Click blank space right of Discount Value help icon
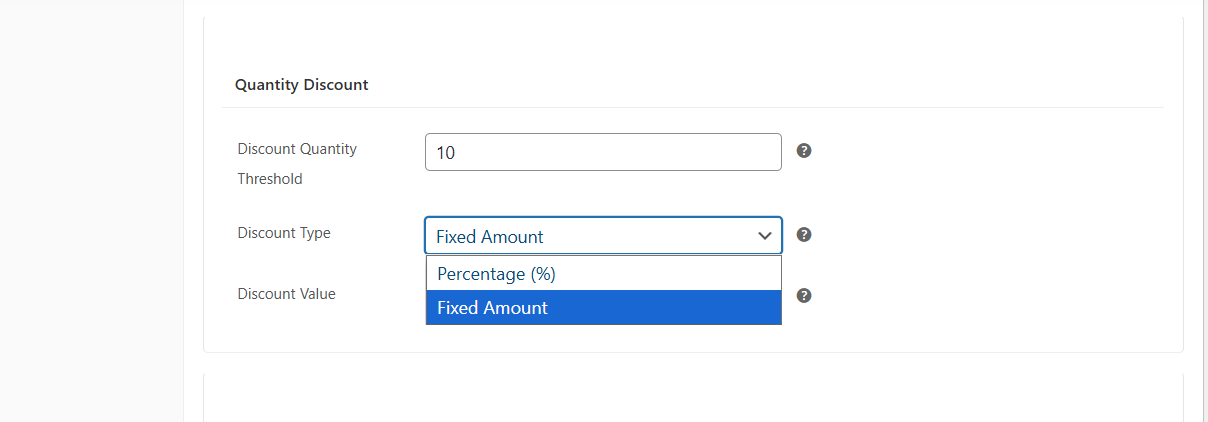The height and width of the screenshot is (422, 1208). click(x=980, y=296)
